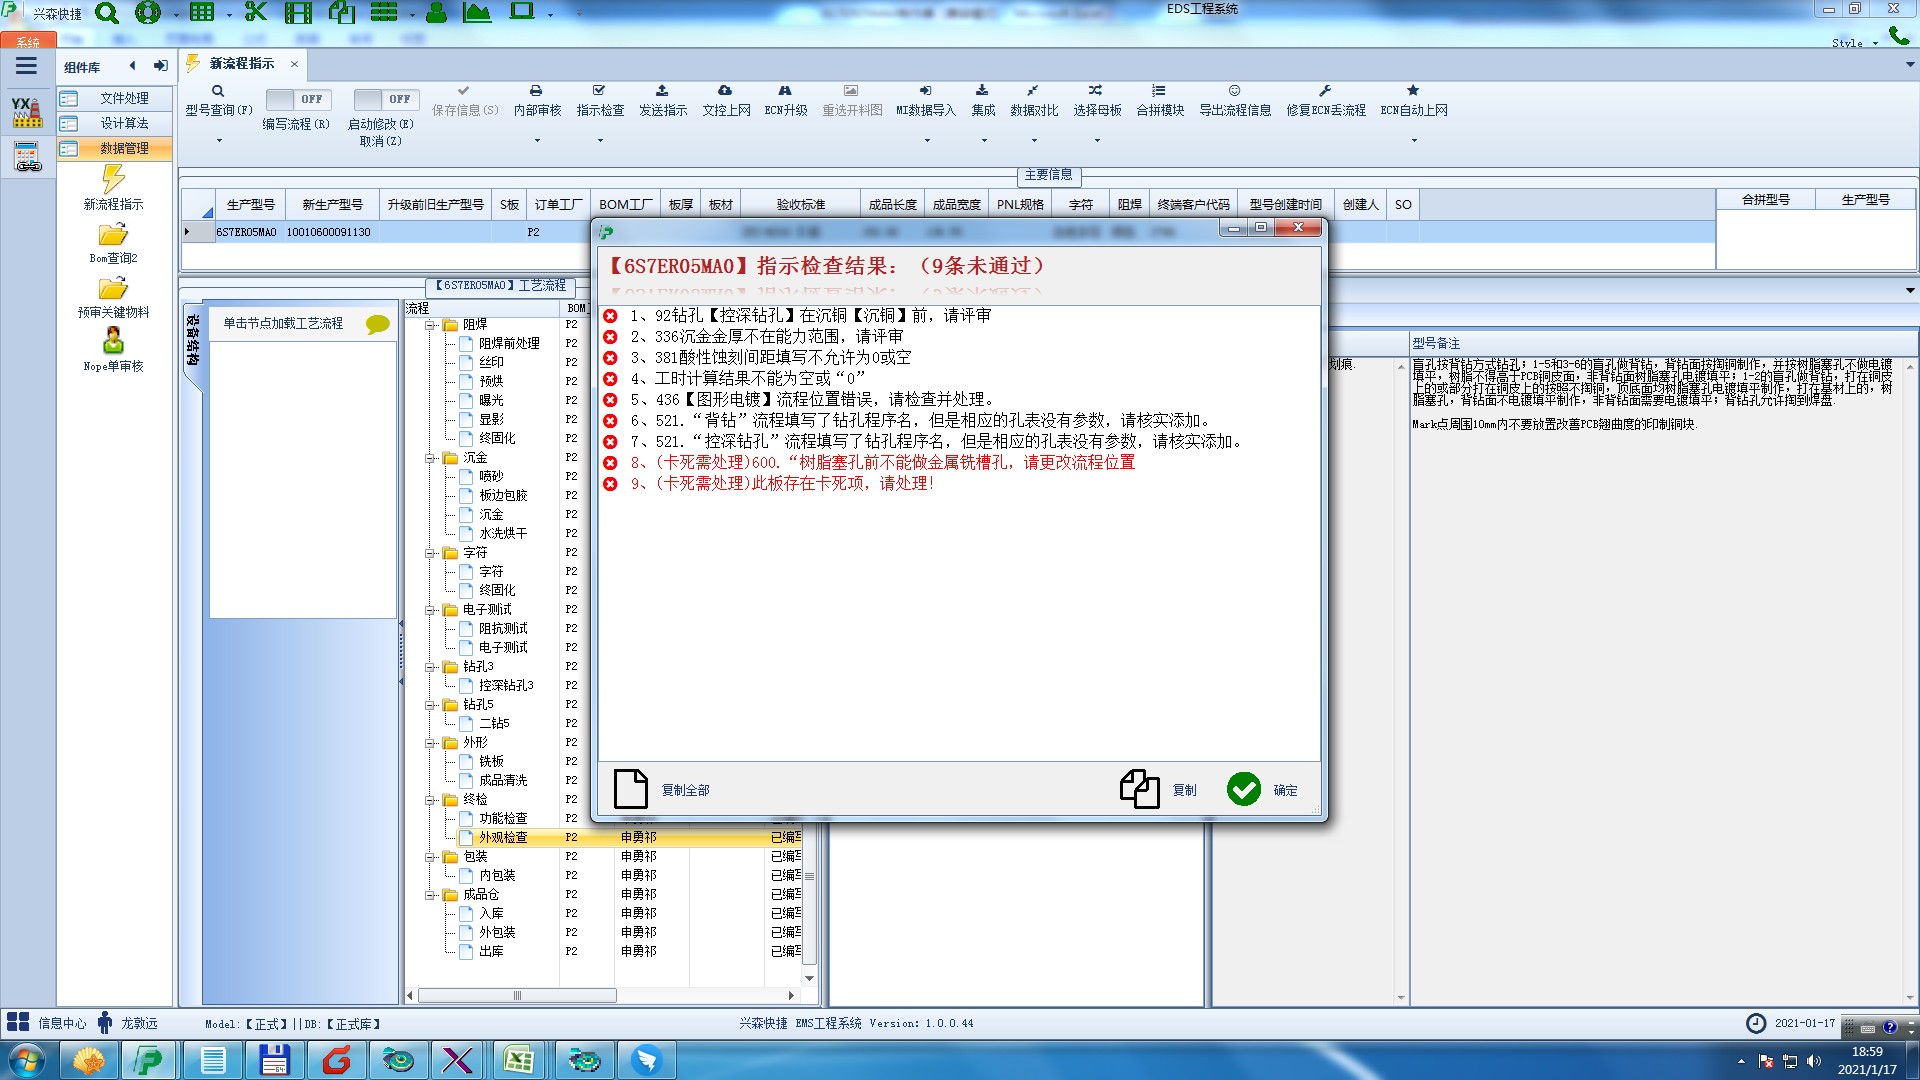This screenshot has height=1080, width=1920.
Task: Click the 复制全部 document icon
Action: pos(631,789)
